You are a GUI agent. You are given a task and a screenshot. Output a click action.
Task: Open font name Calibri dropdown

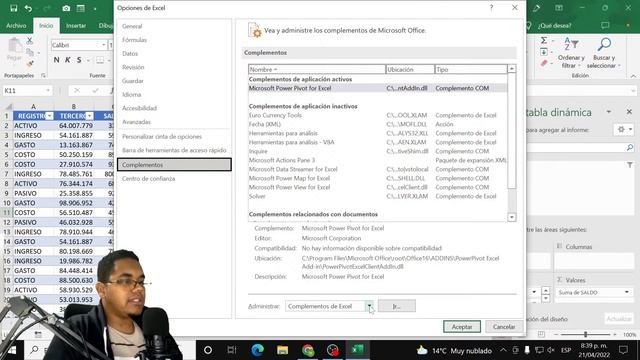click(x=103, y=45)
